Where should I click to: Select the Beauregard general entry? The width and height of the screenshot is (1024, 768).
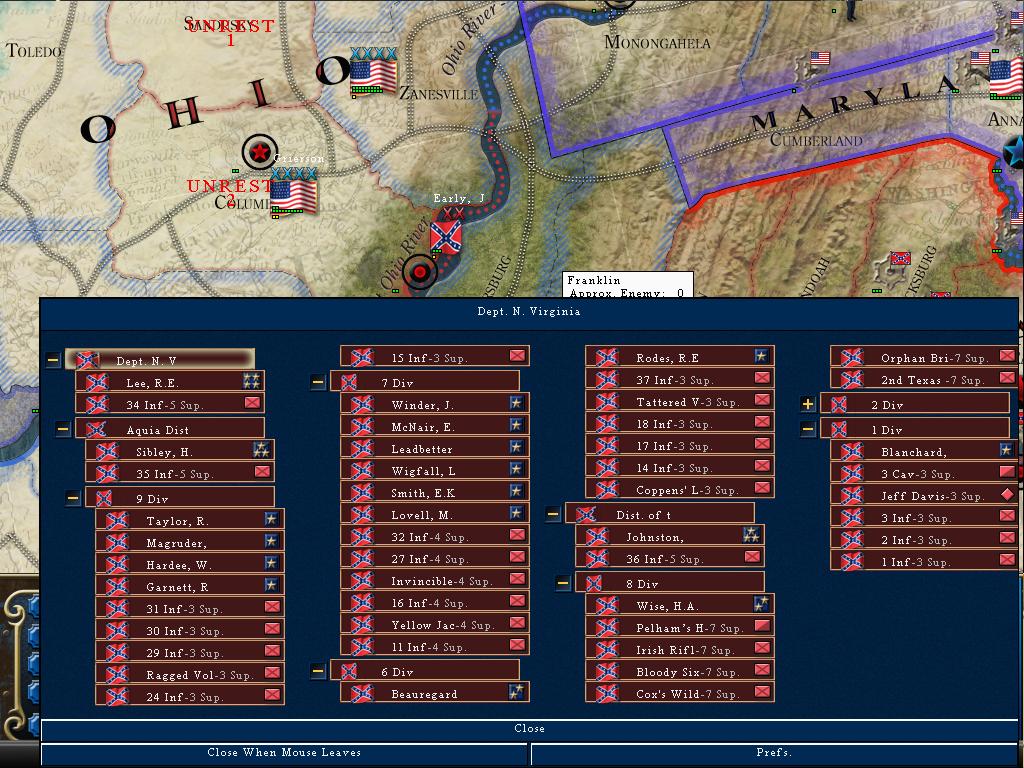pos(434,694)
